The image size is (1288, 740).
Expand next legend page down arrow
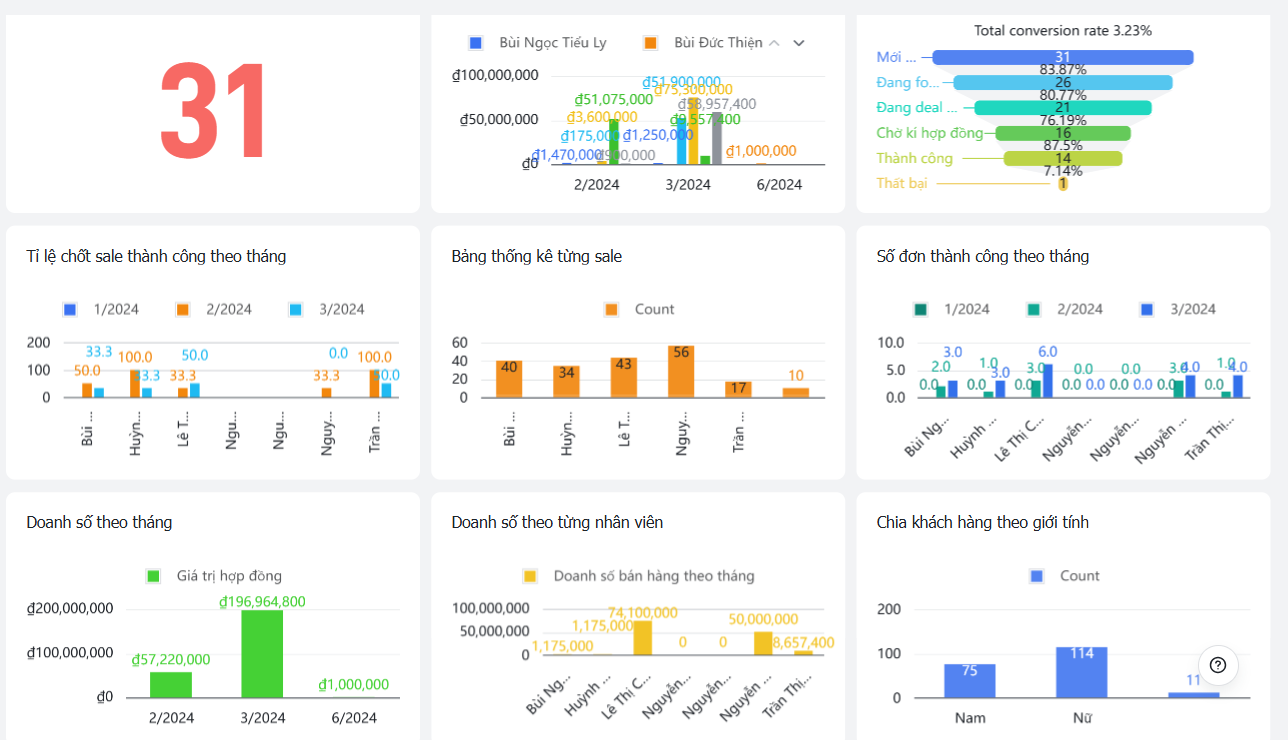799,43
